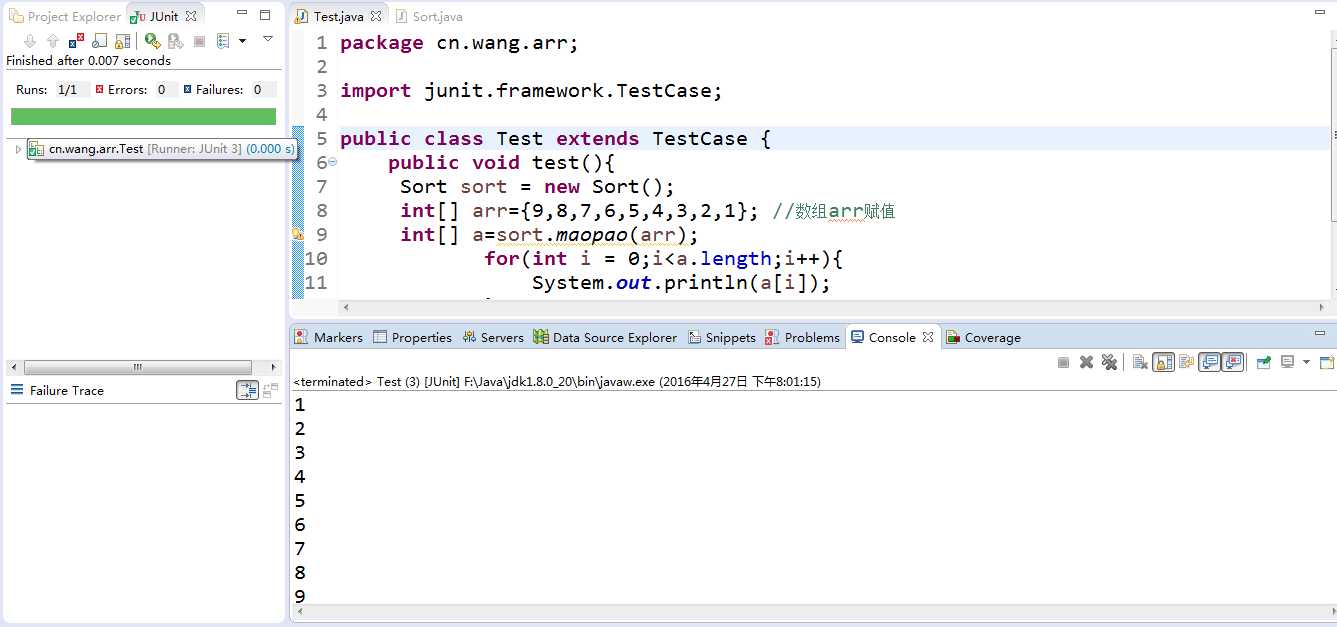The image size is (1337, 627).
Task: Click JUnit horizontal scrollbar right arrow
Action: pyautogui.click(x=273, y=367)
